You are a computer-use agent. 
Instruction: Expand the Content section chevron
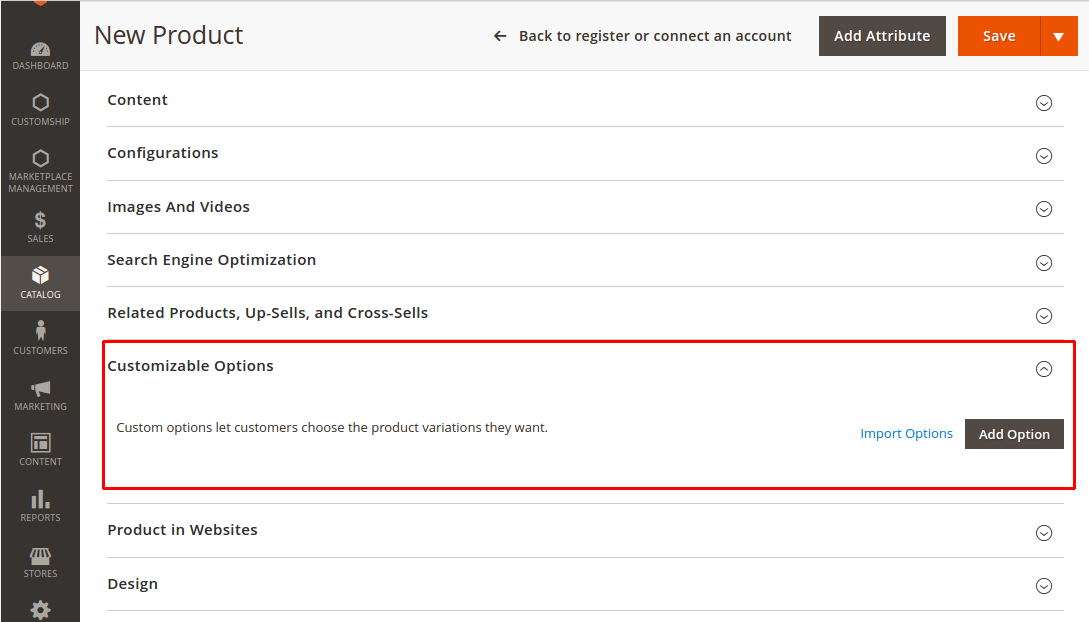(1043, 103)
